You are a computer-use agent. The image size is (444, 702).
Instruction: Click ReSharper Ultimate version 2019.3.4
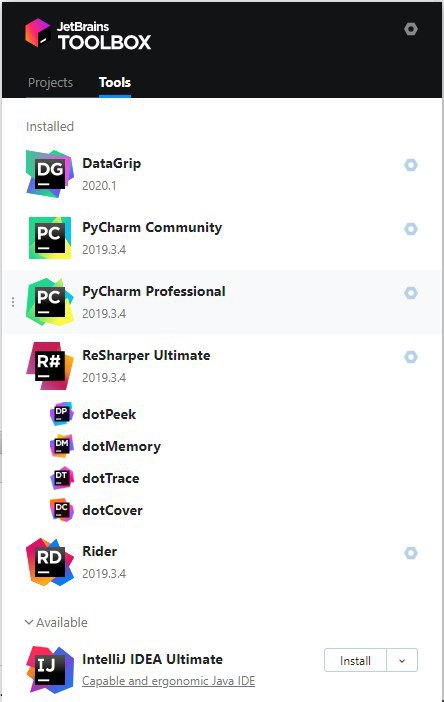(104, 378)
